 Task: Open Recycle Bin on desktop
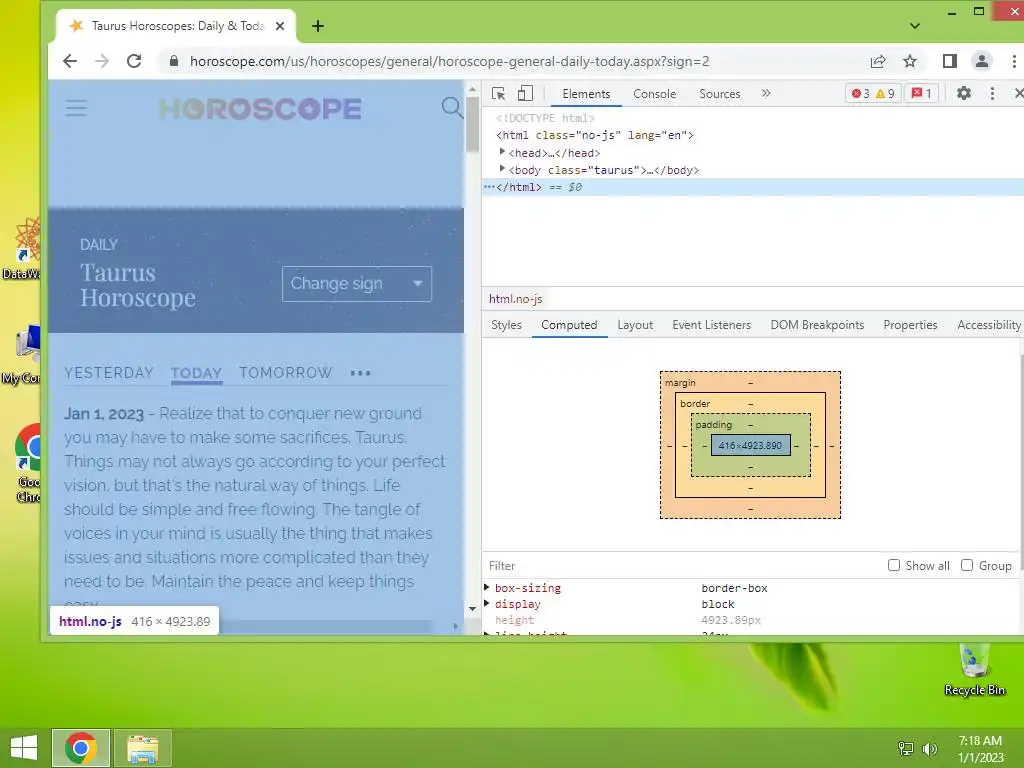point(974,669)
